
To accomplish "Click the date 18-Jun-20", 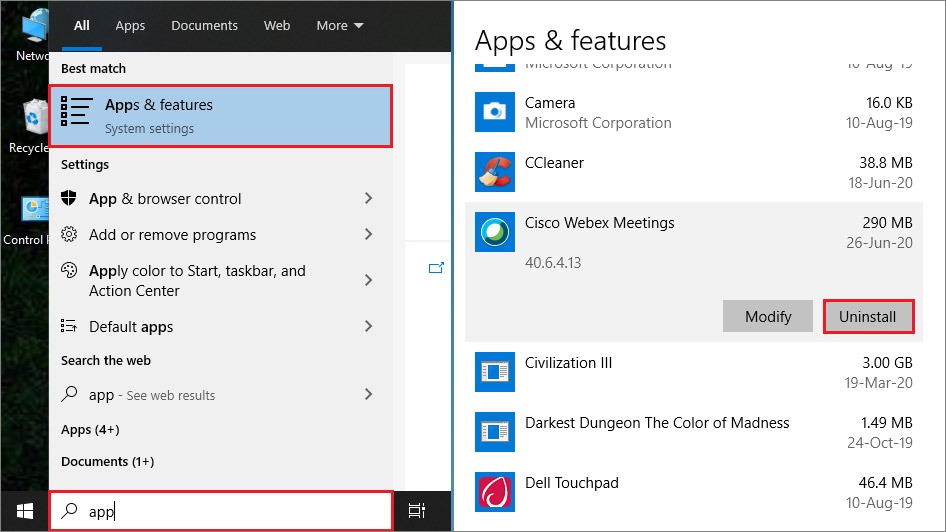I will coord(880,183).
